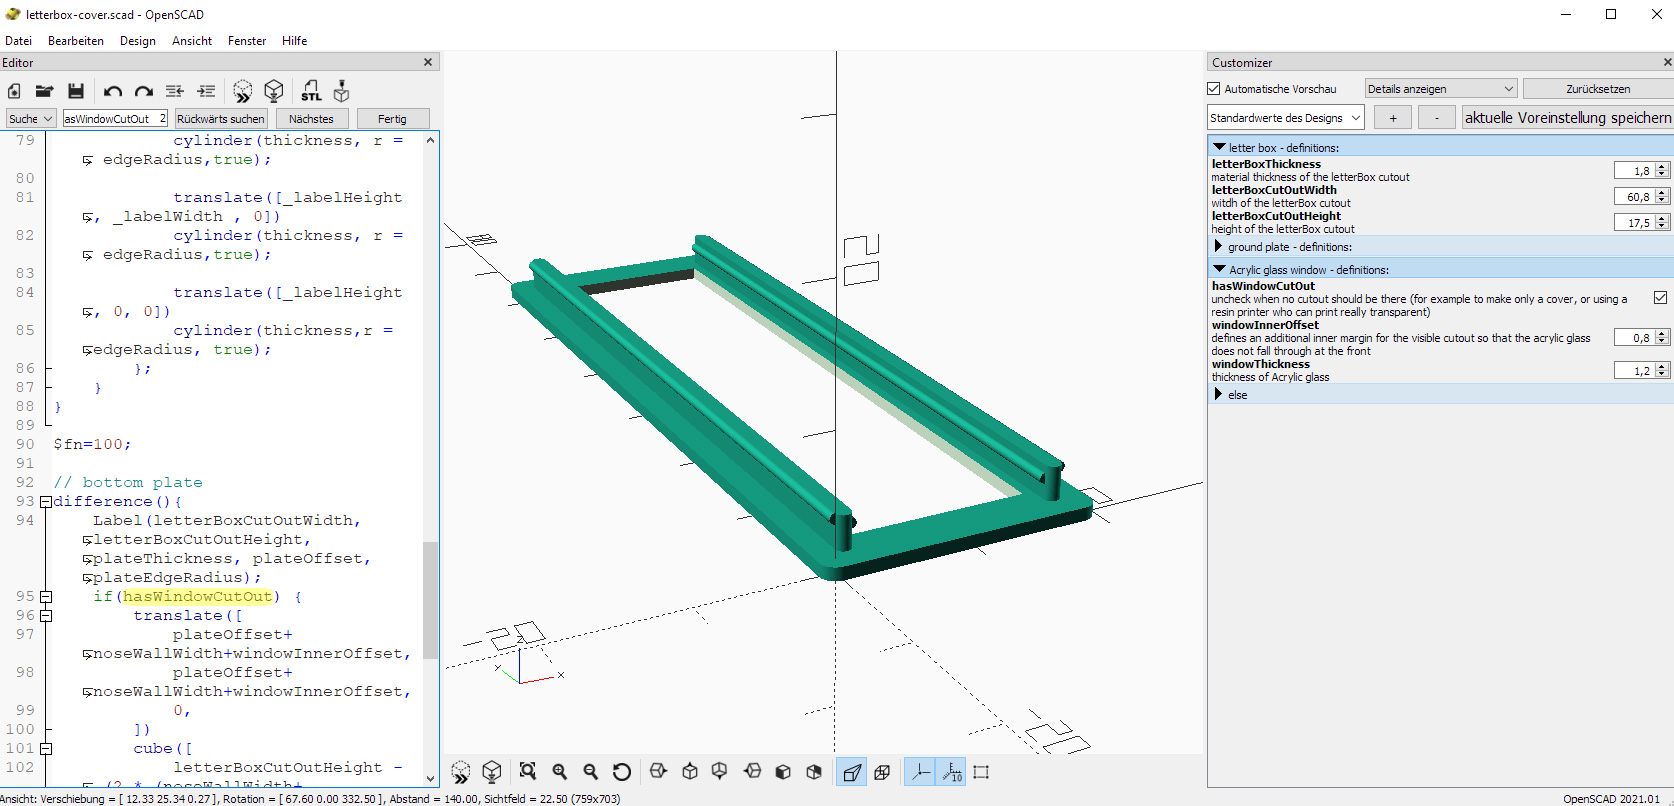Zoom out of the 3D view
This screenshot has height=806, width=1674.
(591, 771)
